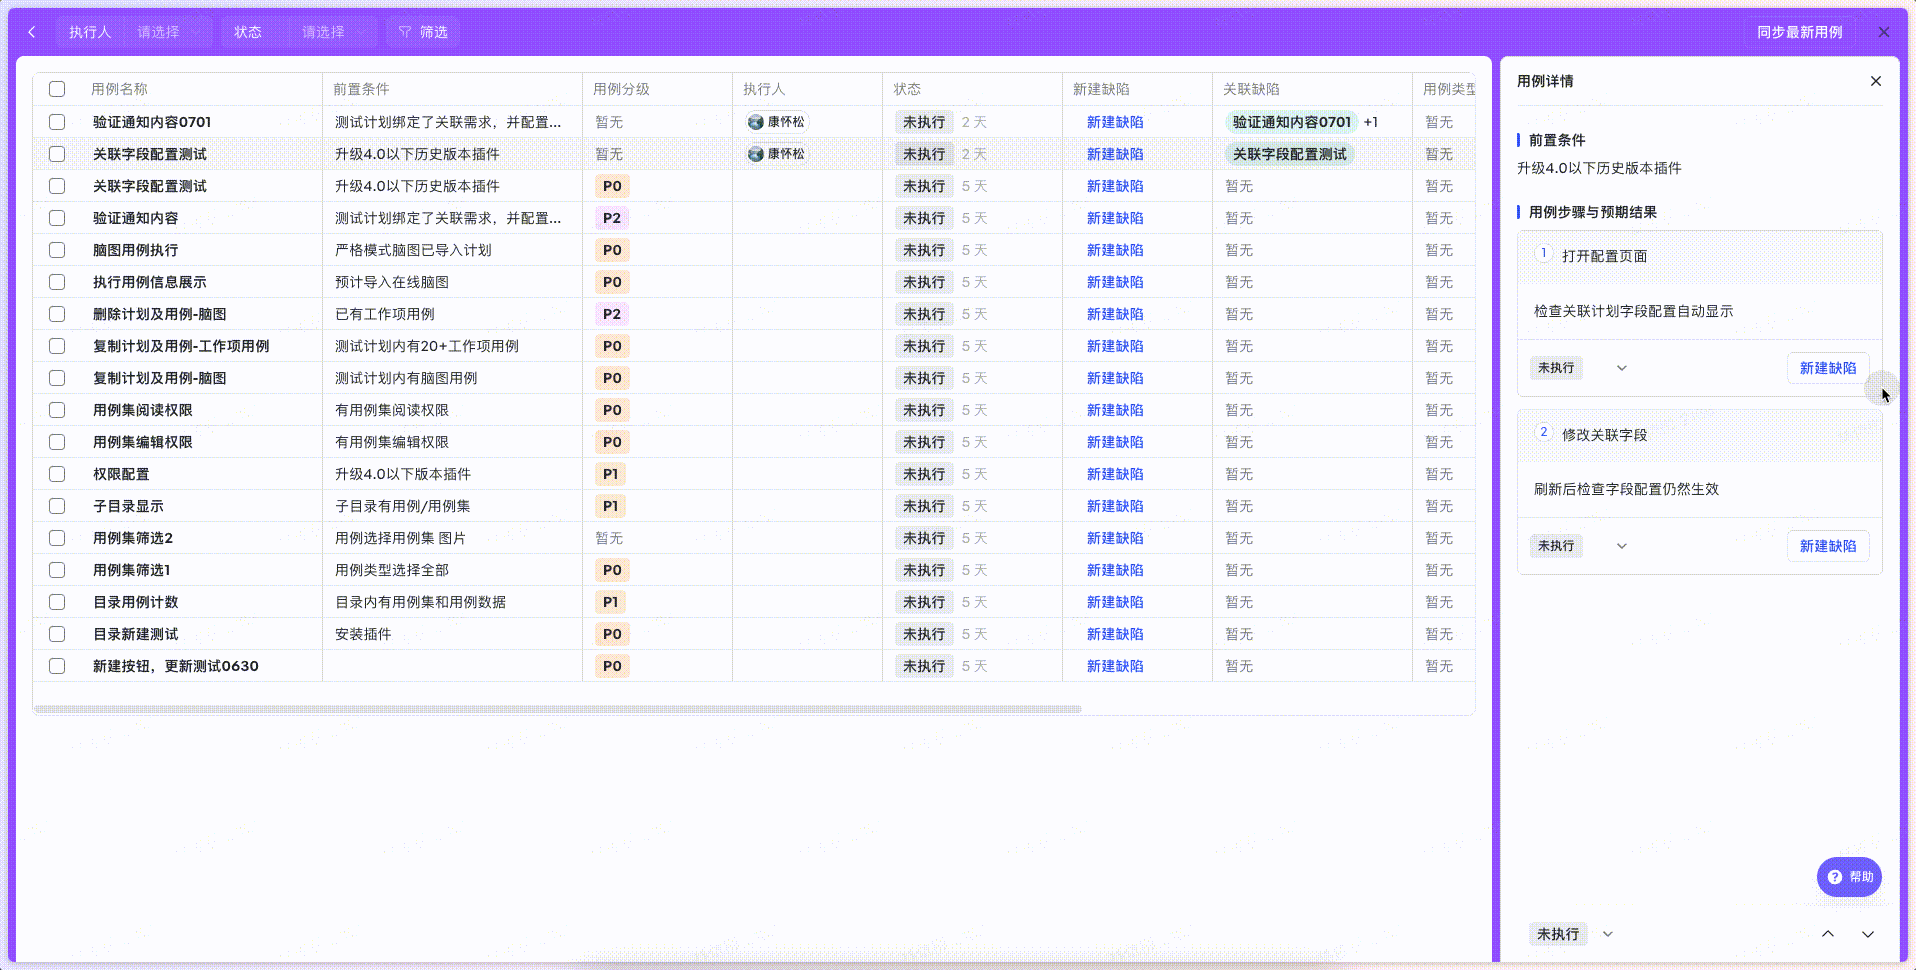
Task: Click 新建缺陷 under step 打开配置页面
Action: tap(1828, 368)
